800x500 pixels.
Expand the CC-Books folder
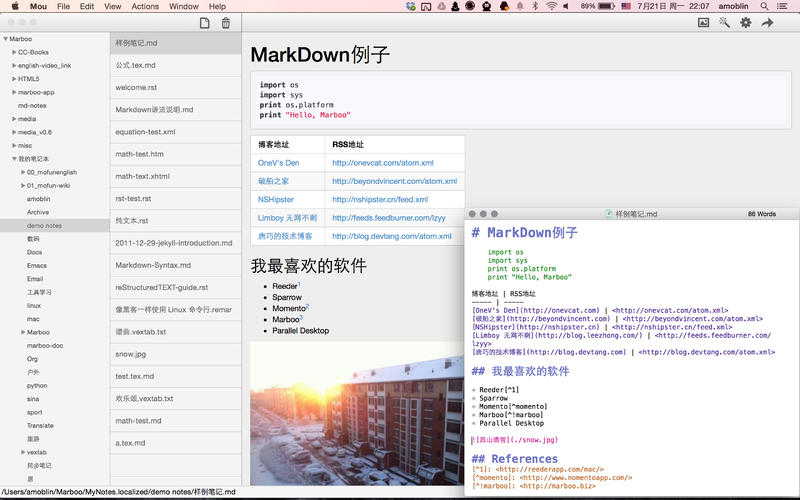pyautogui.click(x=14, y=52)
